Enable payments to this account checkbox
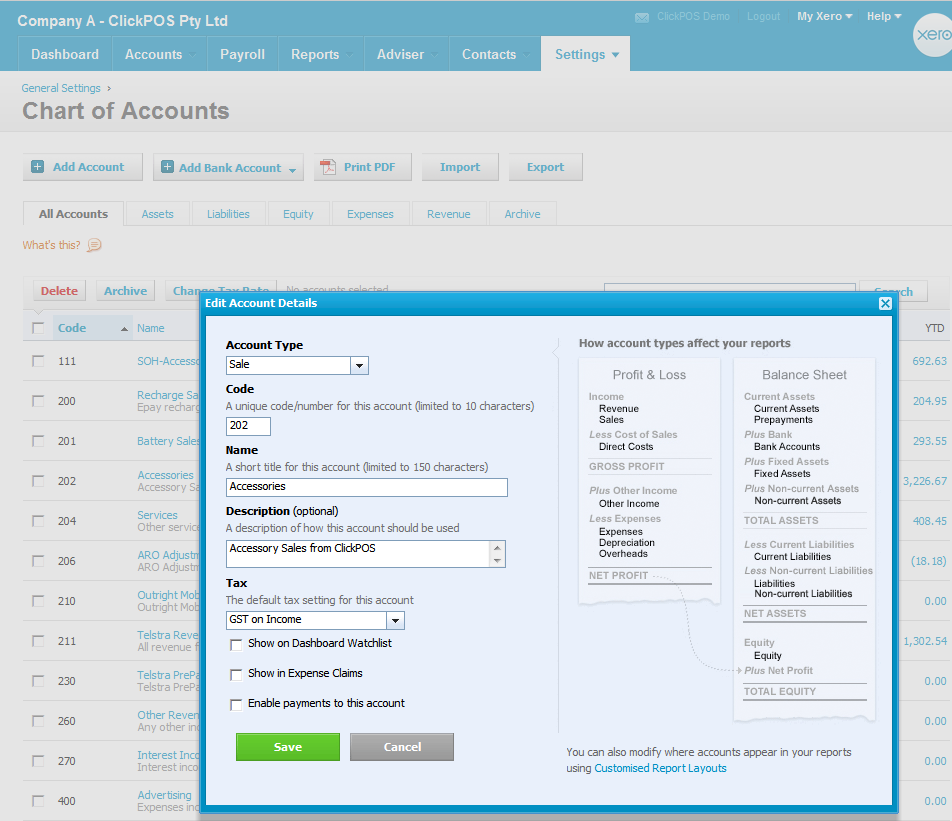 (236, 704)
